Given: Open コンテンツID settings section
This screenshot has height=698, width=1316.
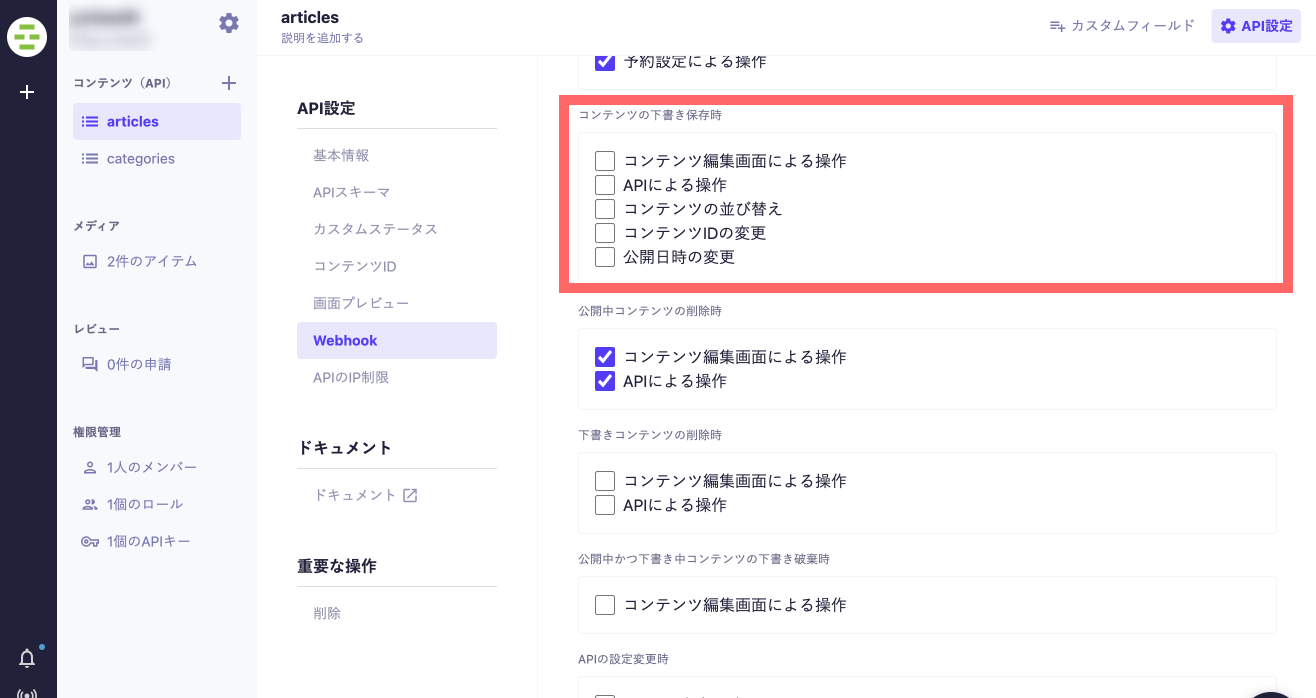Looking at the screenshot, I should 397,267.
